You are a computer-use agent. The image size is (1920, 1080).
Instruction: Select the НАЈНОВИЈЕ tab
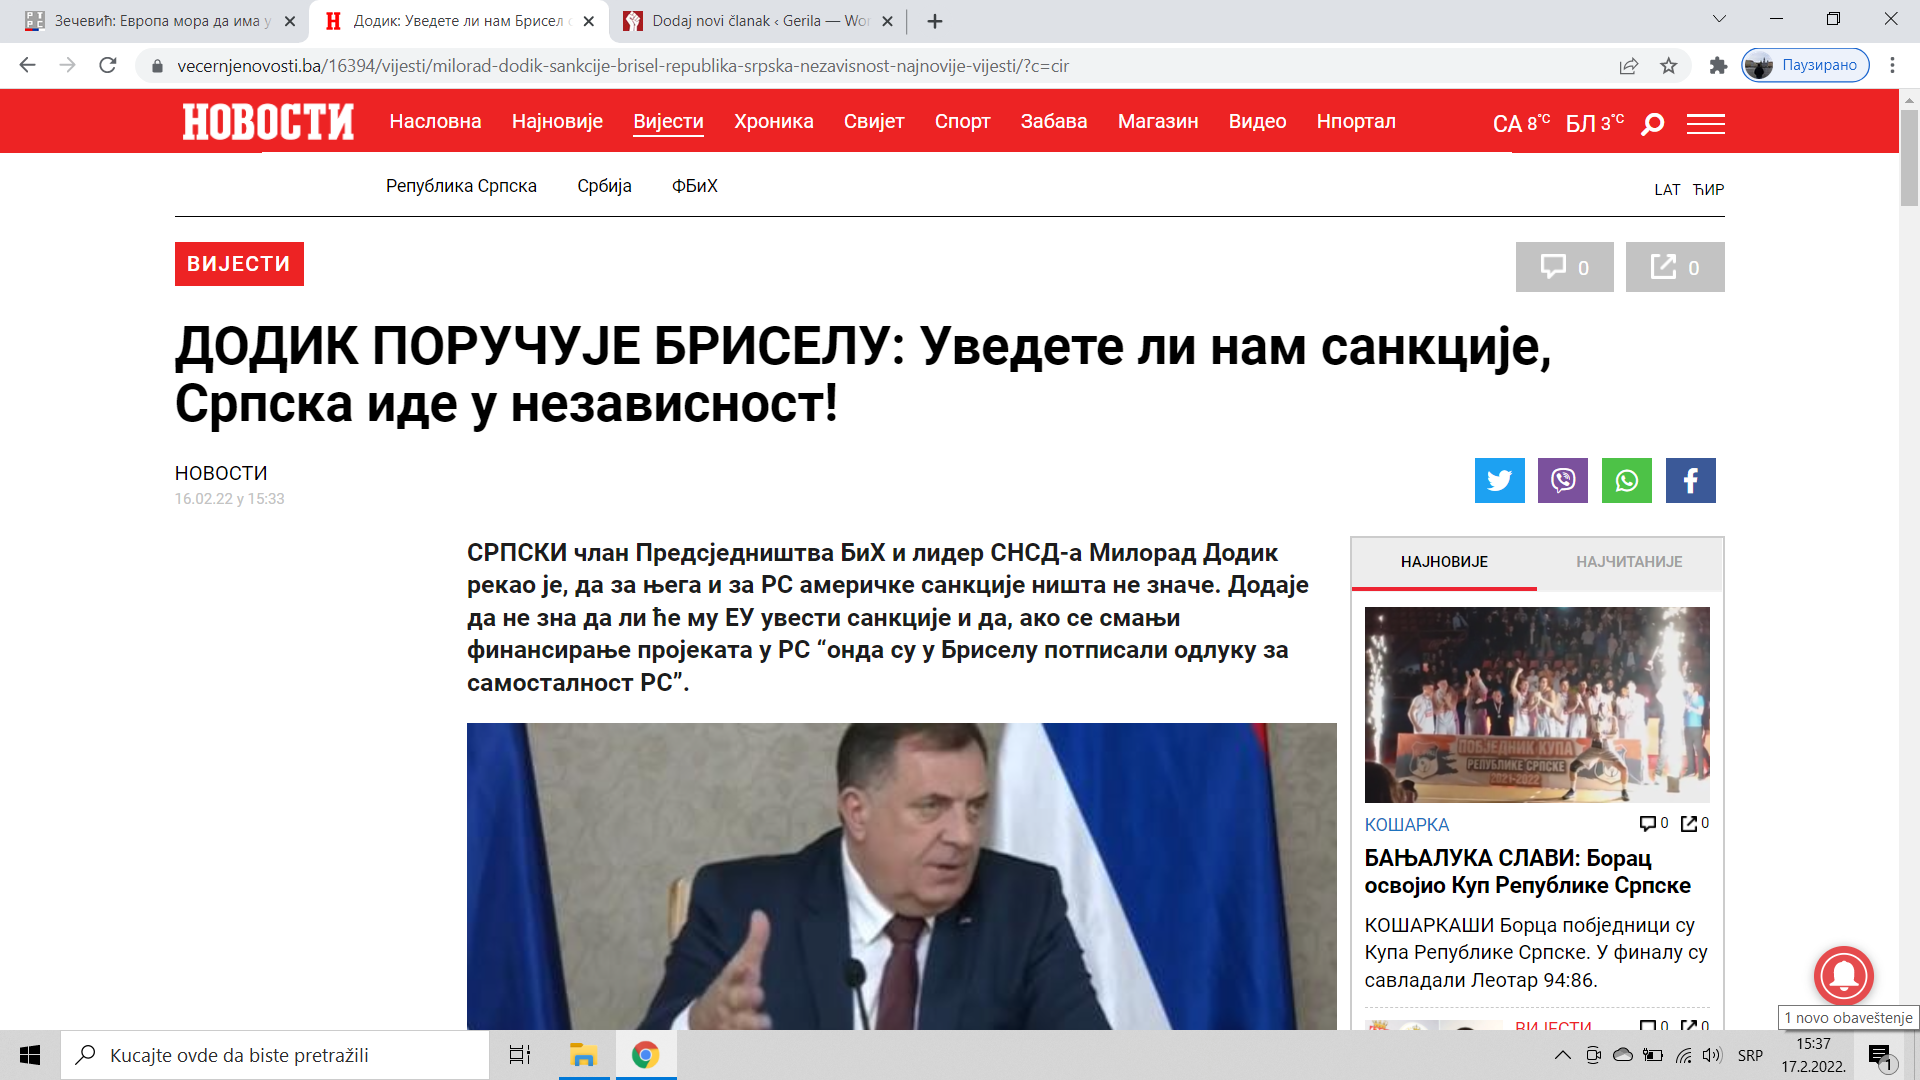click(1444, 562)
